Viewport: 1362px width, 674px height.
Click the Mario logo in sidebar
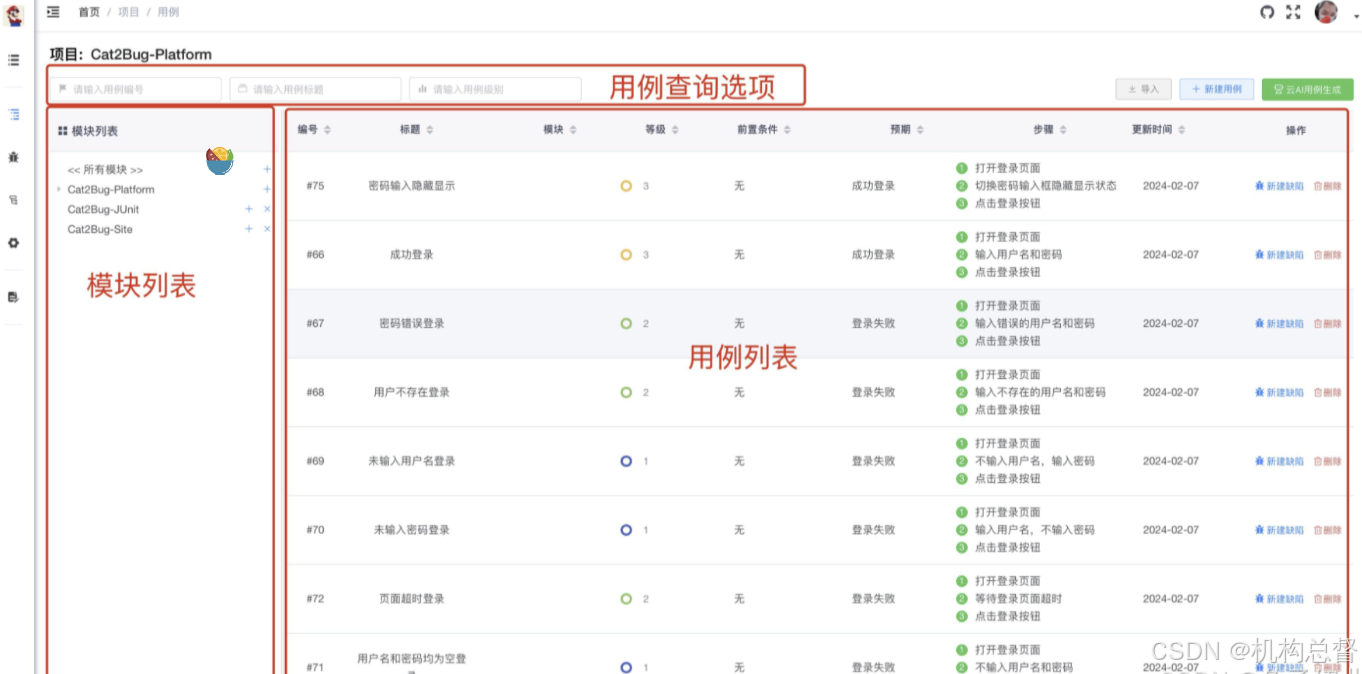coord(14,15)
